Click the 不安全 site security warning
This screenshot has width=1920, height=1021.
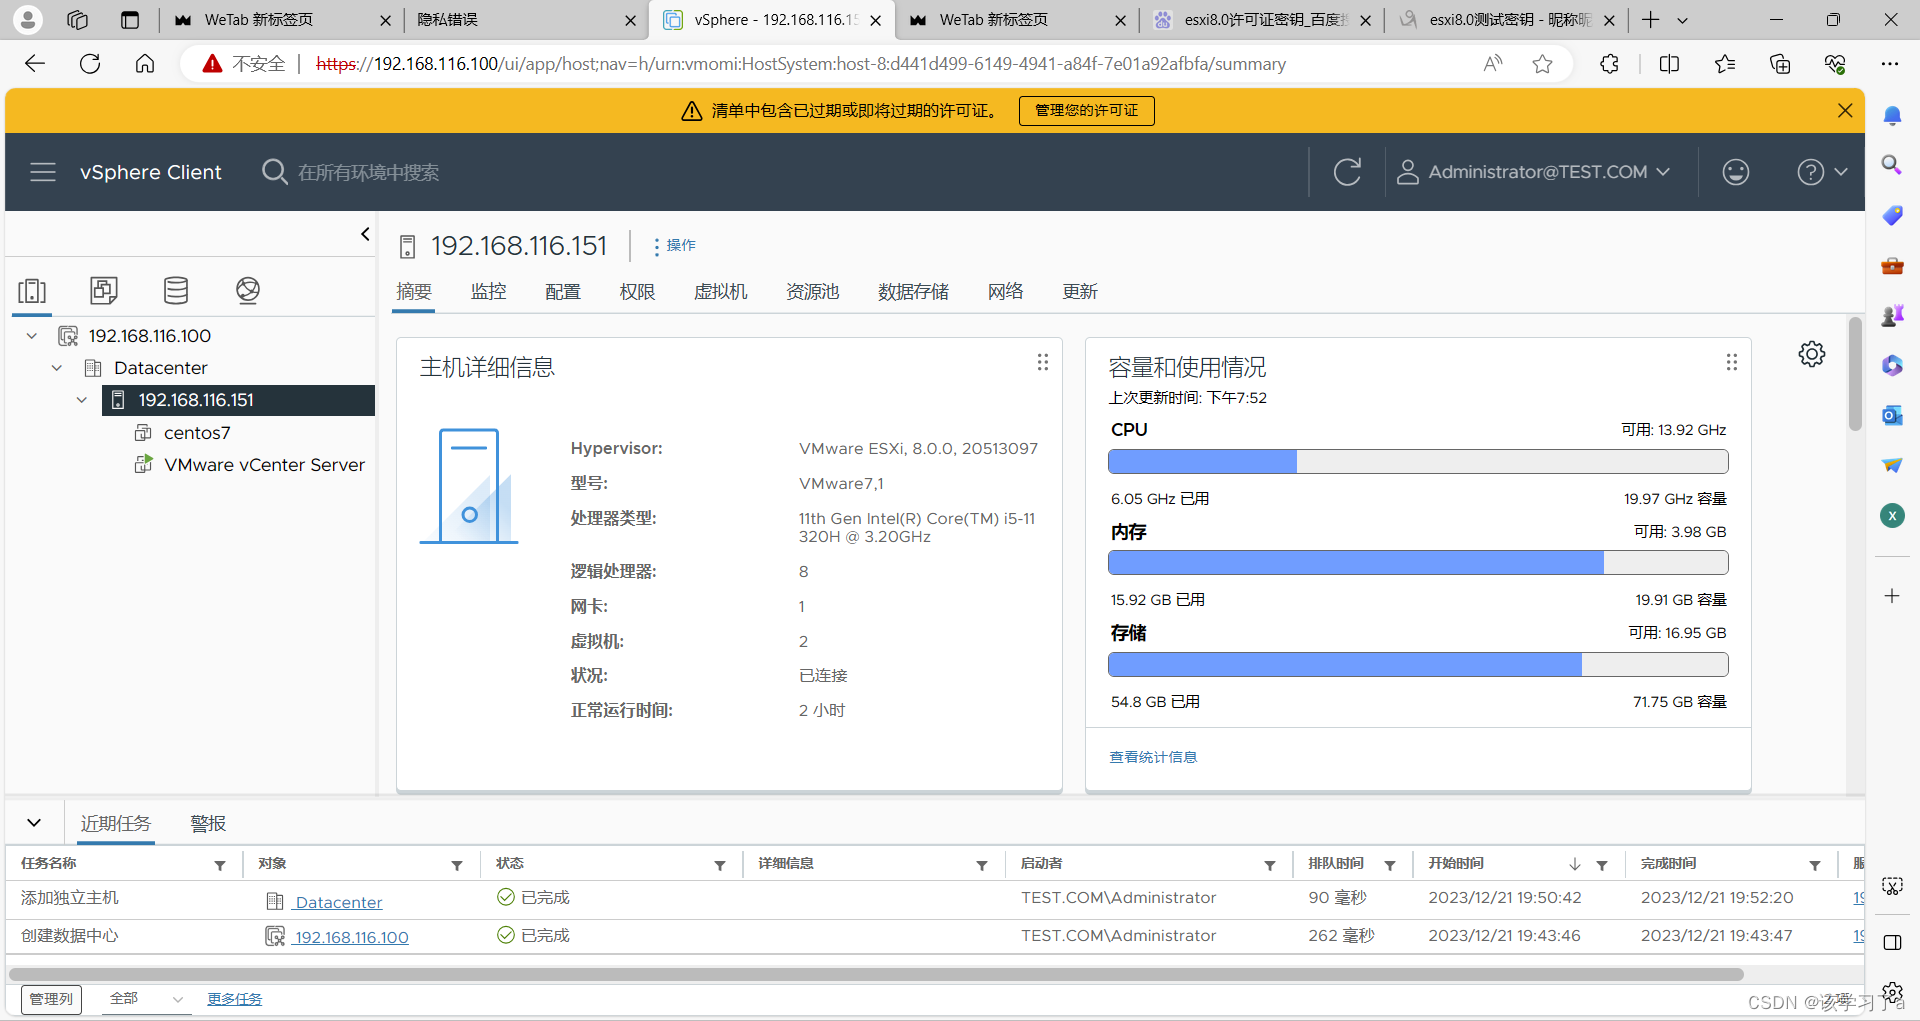point(244,64)
